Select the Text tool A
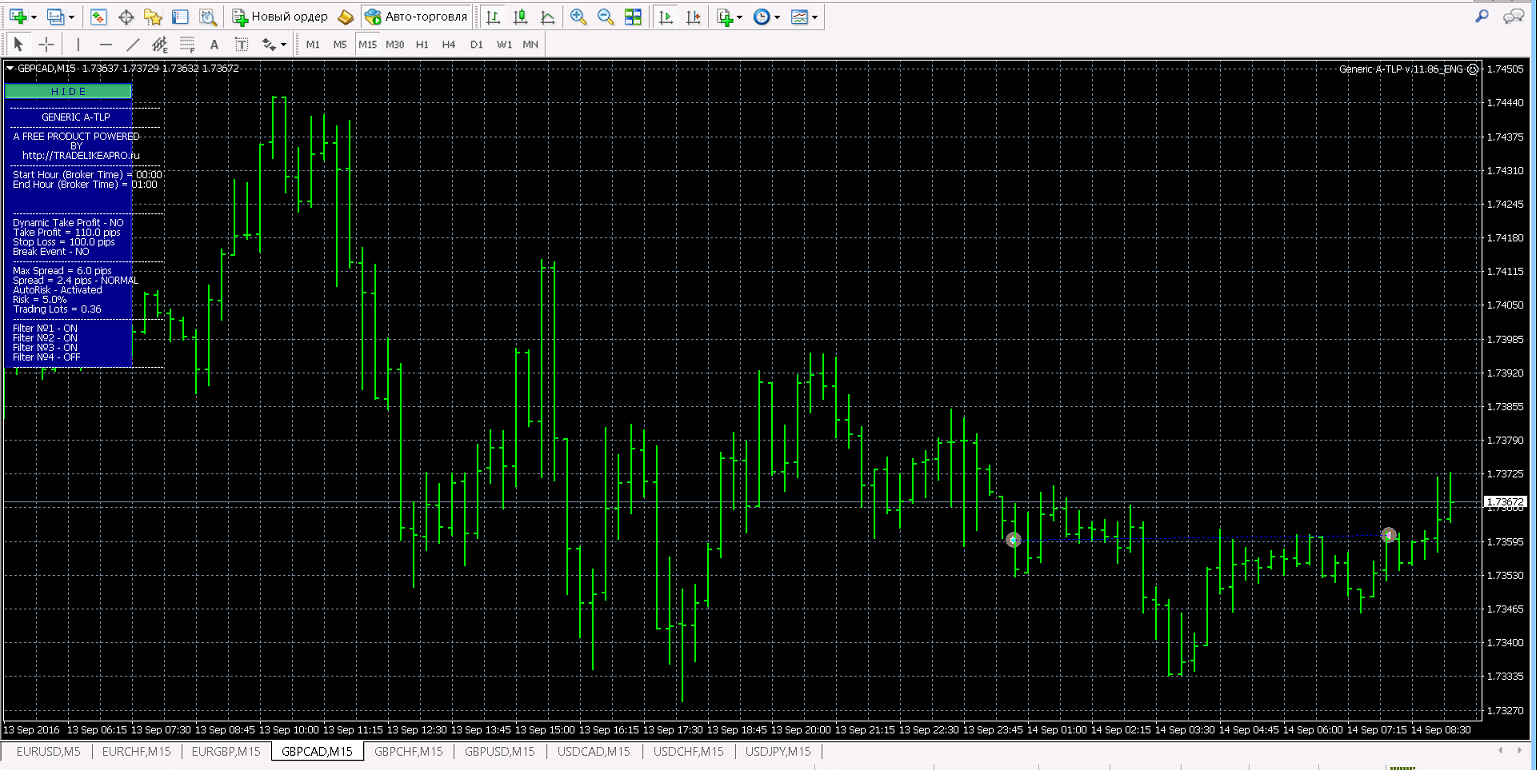The height and width of the screenshot is (770, 1537). pos(214,44)
